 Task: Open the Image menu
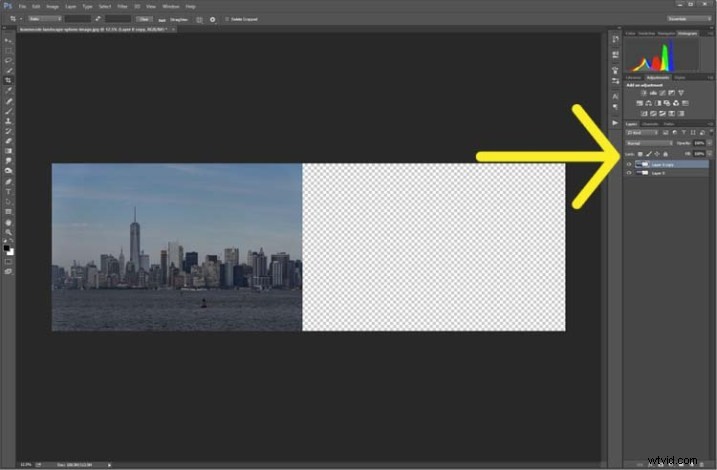[x=53, y=6]
